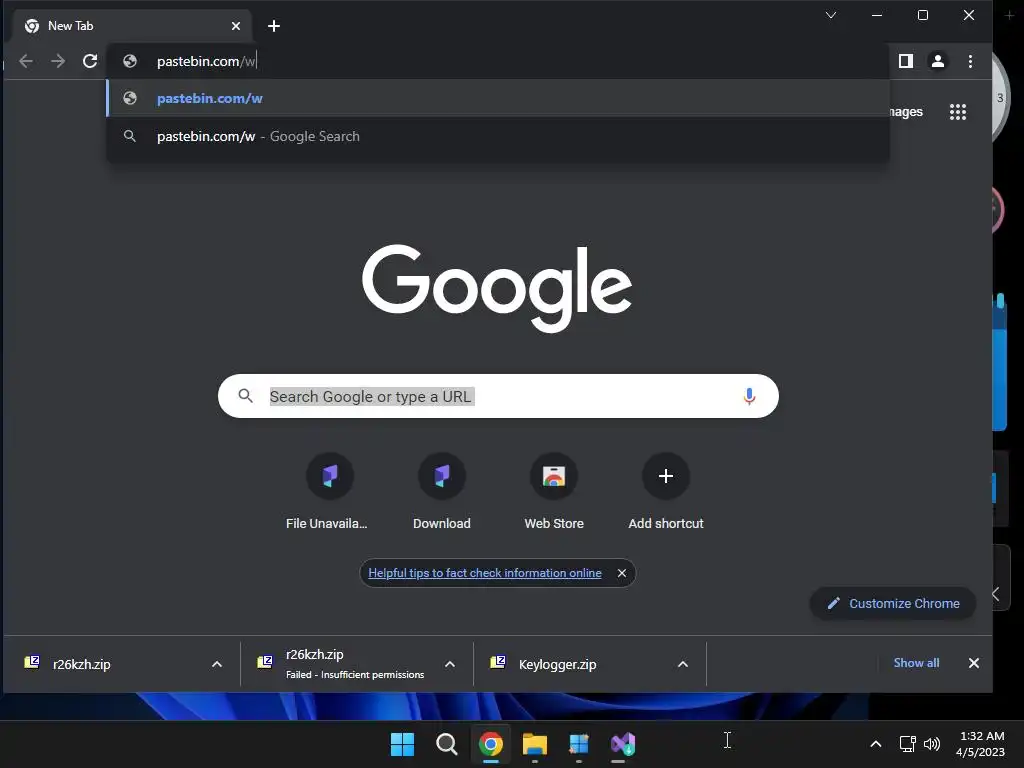Click the volume icon in system tray
Viewport: 1024px width, 768px height.
coord(932,744)
